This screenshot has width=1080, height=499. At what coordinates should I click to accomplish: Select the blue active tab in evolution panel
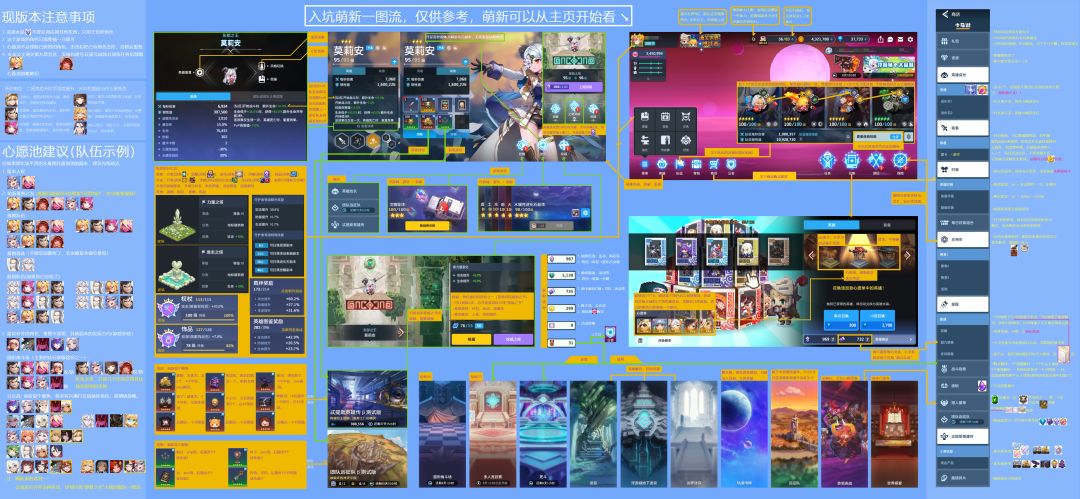click(193, 96)
